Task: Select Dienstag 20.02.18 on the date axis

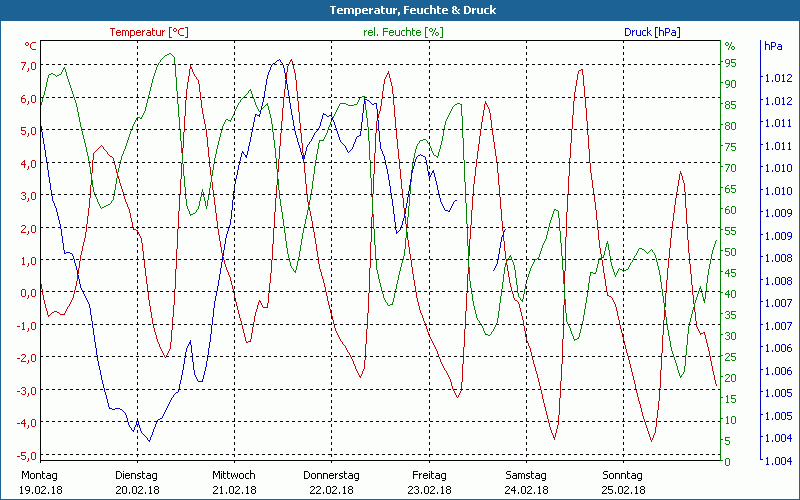Action: click(137, 482)
